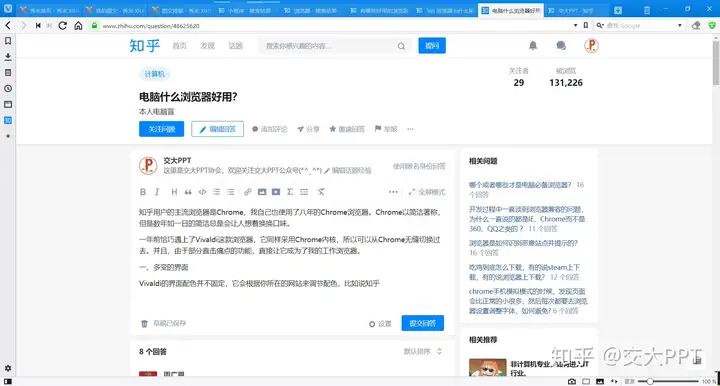720x386 pixels.
Task: Click the Google search field
Action: 641,26
